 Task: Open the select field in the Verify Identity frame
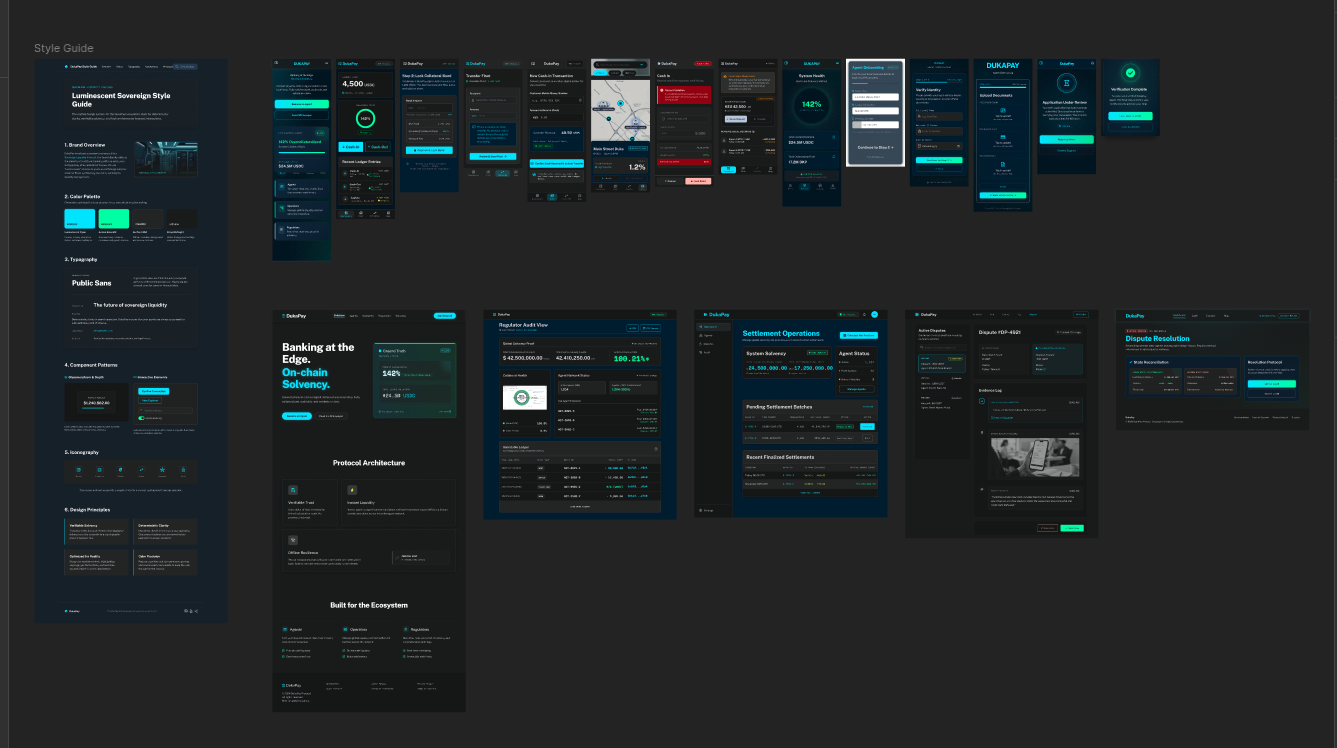point(940,145)
